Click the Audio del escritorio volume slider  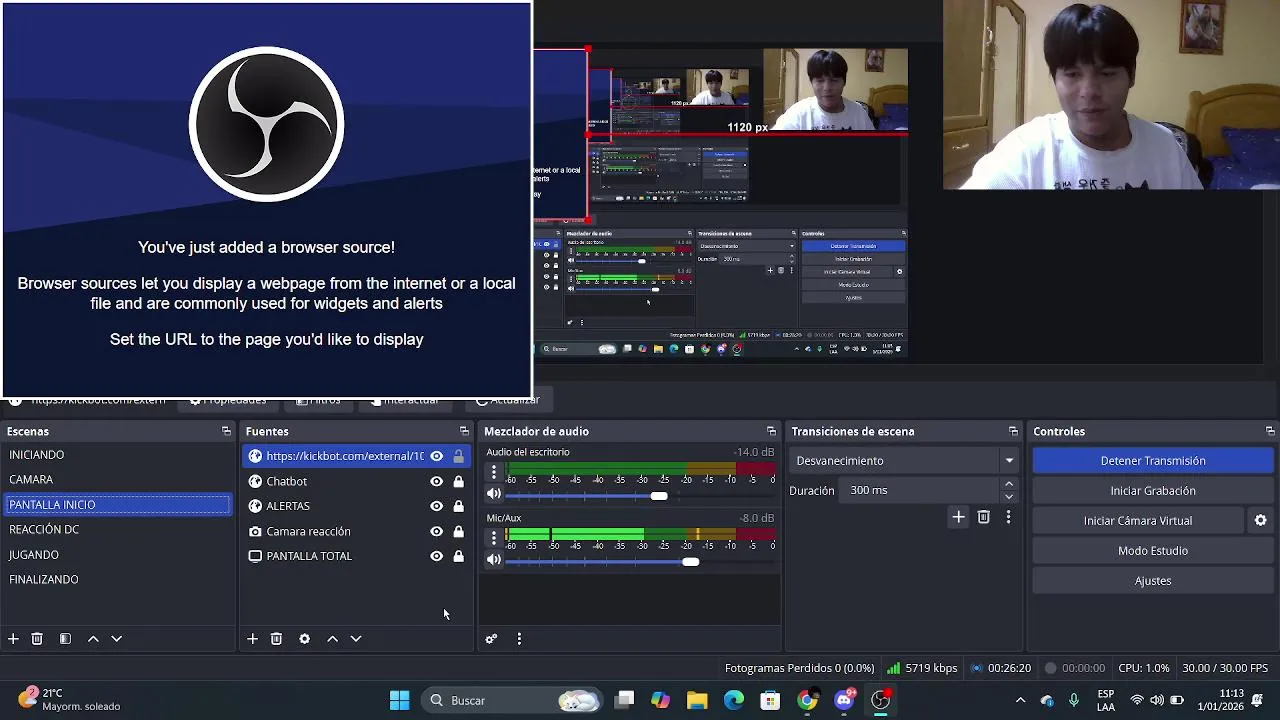(640, 495)
